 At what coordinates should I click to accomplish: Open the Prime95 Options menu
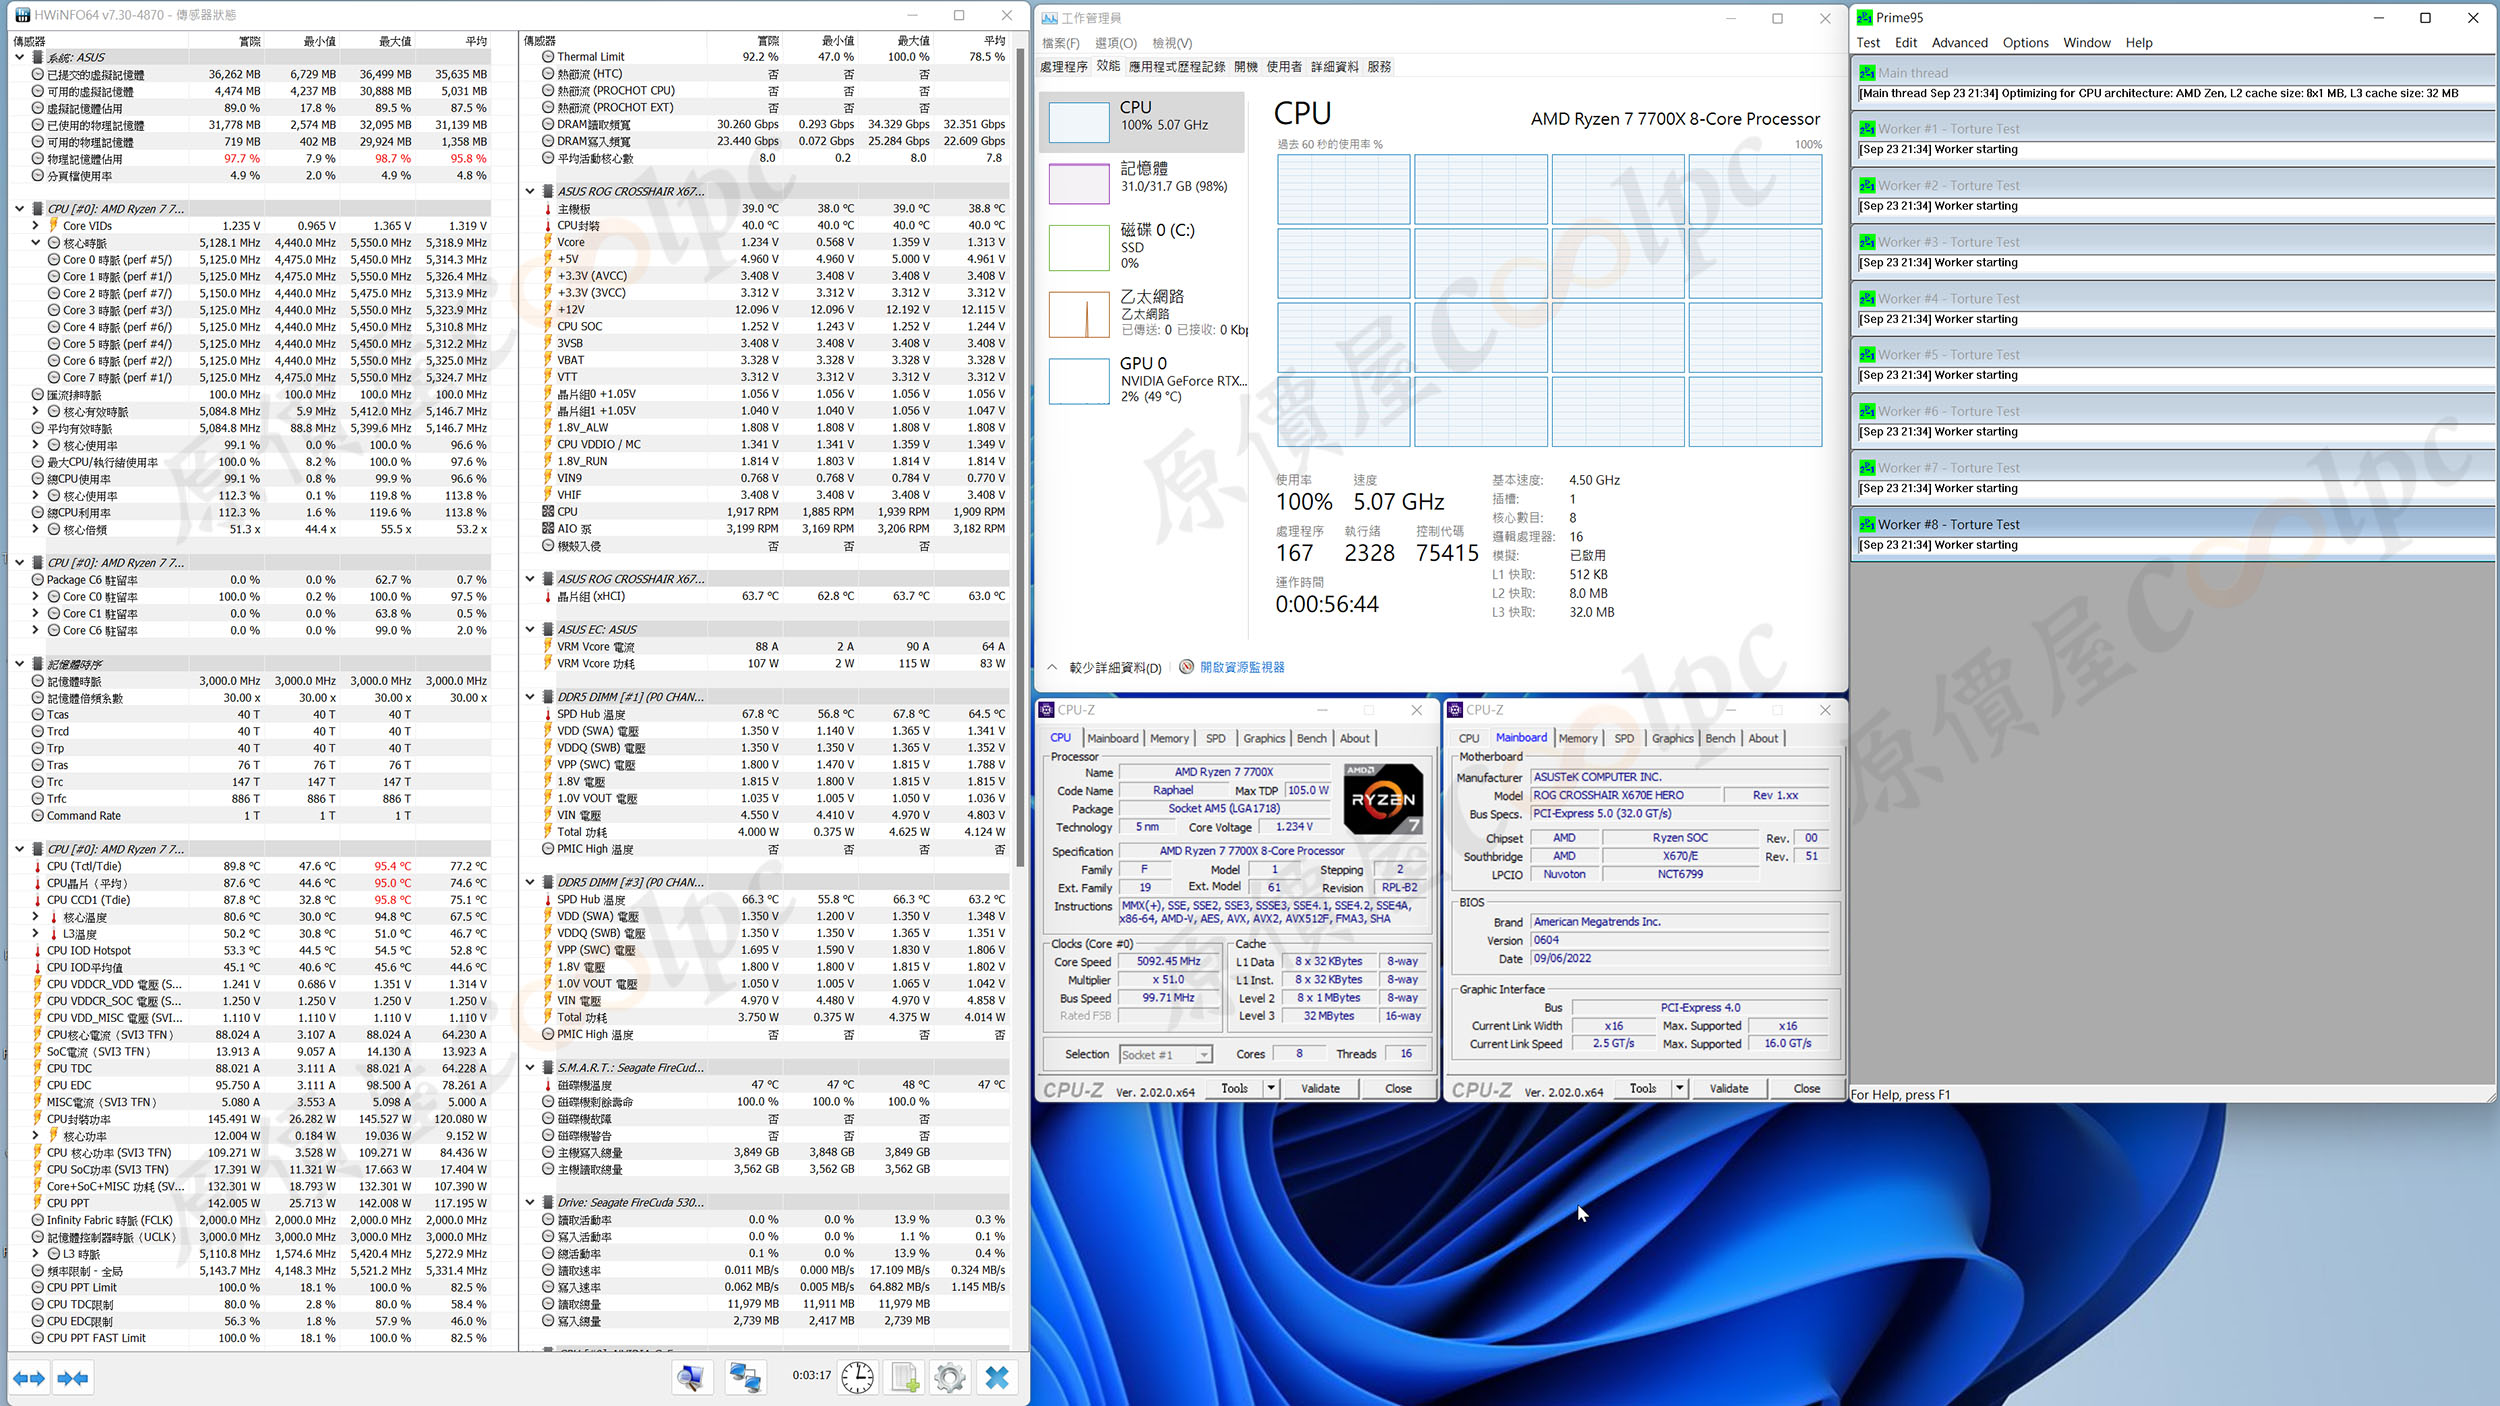coord(2025,43)
